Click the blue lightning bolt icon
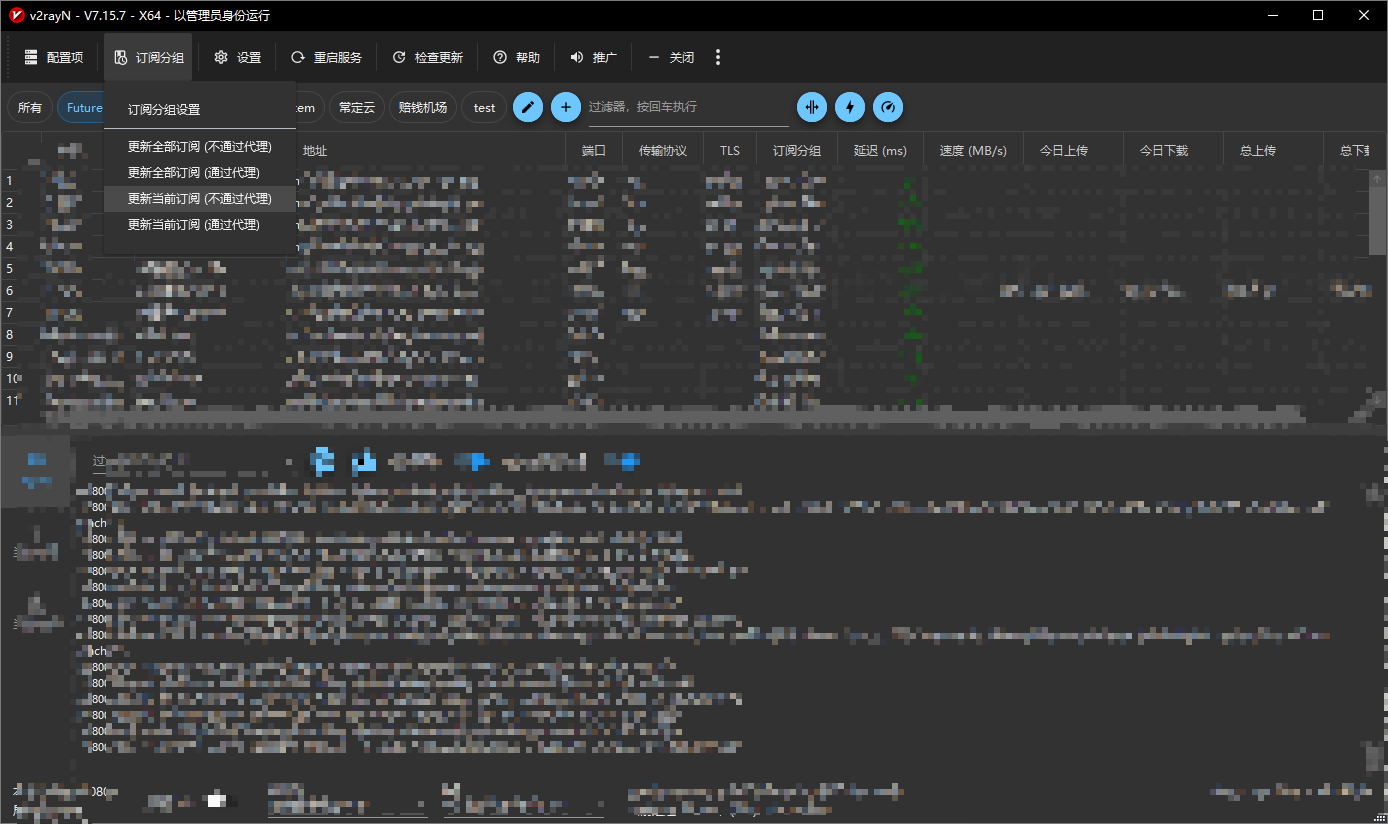This screenshot has height=824, width=1388. point(850,107)
